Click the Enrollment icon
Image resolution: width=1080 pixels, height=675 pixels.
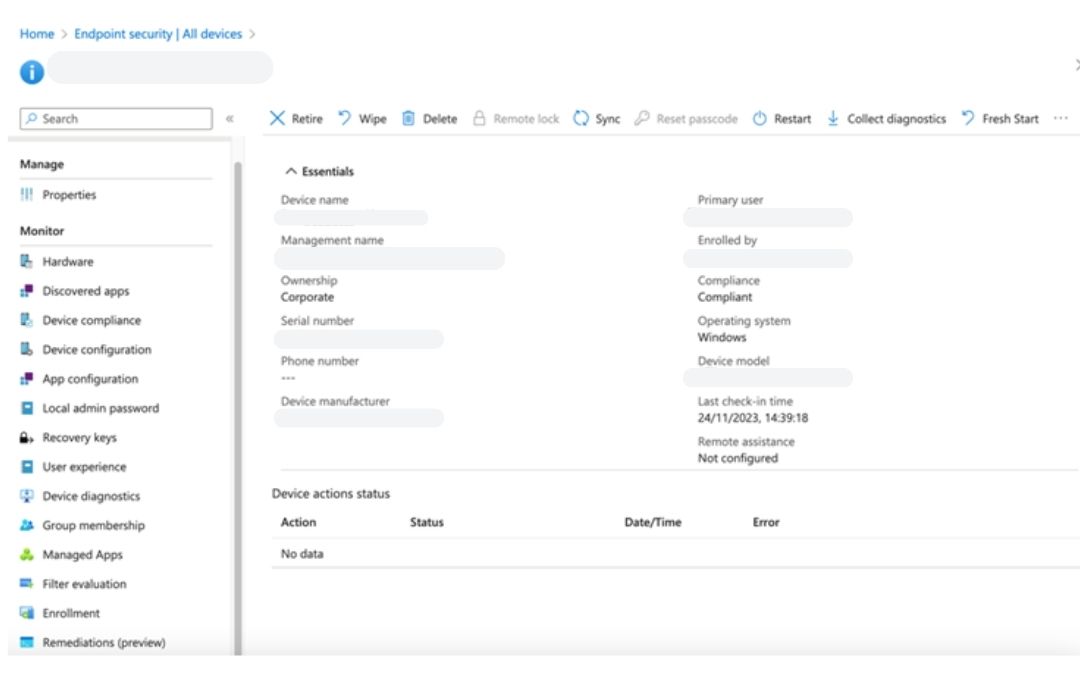[x=27, y=613]
